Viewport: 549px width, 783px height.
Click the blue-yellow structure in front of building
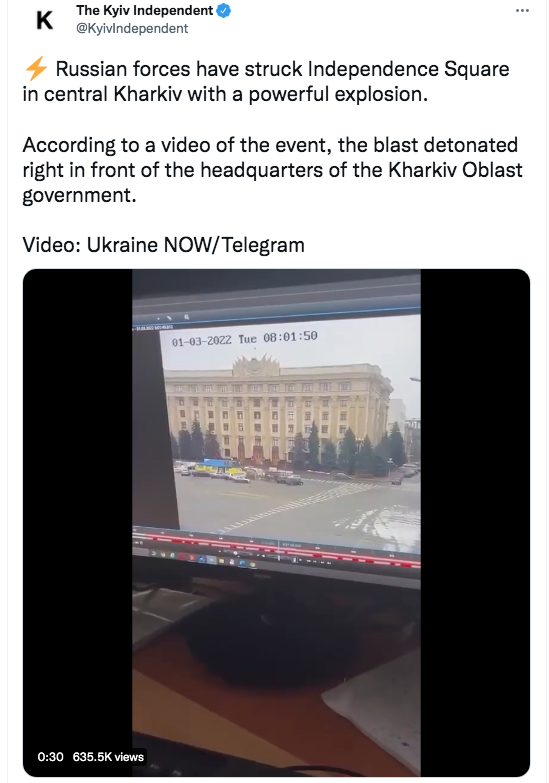click(x=215, y=466)
